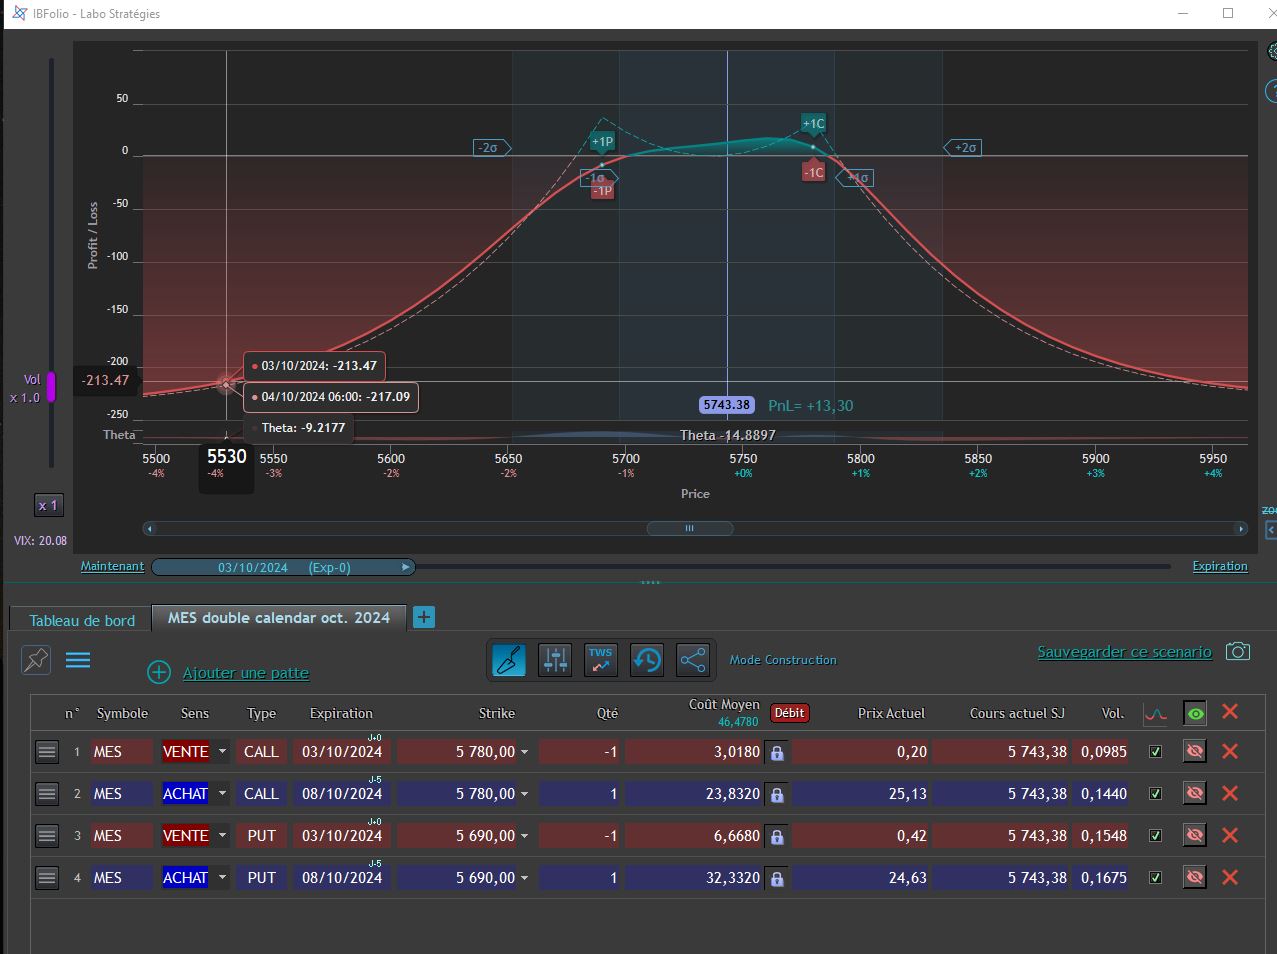
Task: Click the share nodes icon
Action: click(x=693, y=660)
